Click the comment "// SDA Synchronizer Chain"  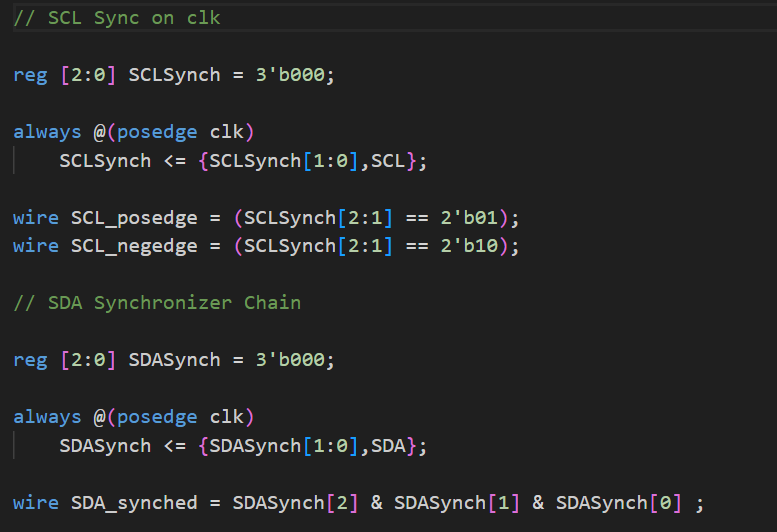point(158,303)
